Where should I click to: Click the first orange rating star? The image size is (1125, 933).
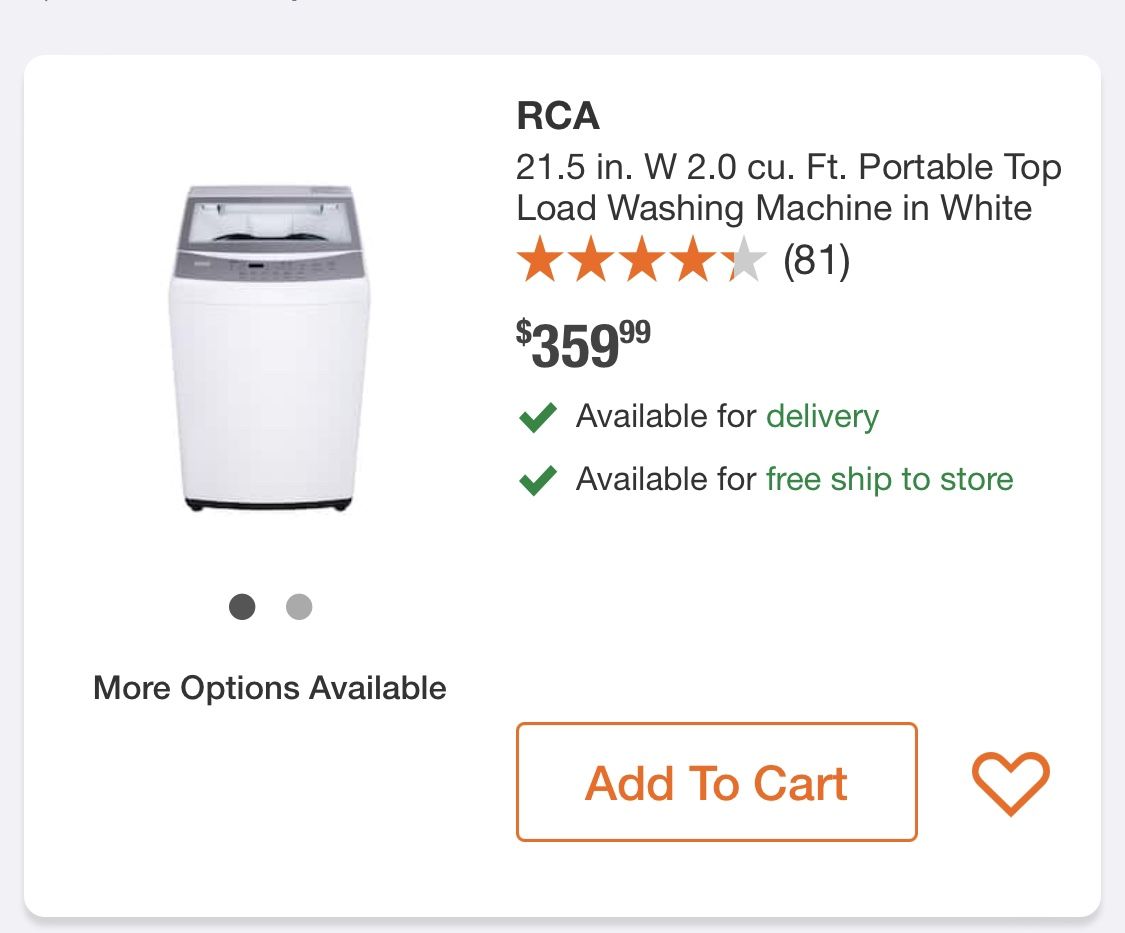(540, 261)
